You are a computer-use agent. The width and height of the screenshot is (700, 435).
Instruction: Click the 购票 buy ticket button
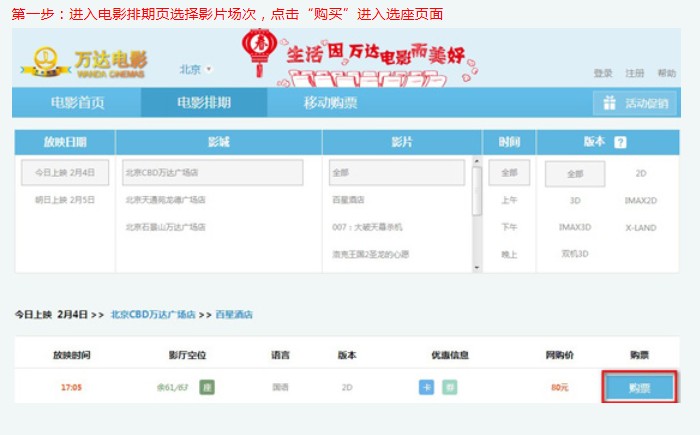pos(639,388)
